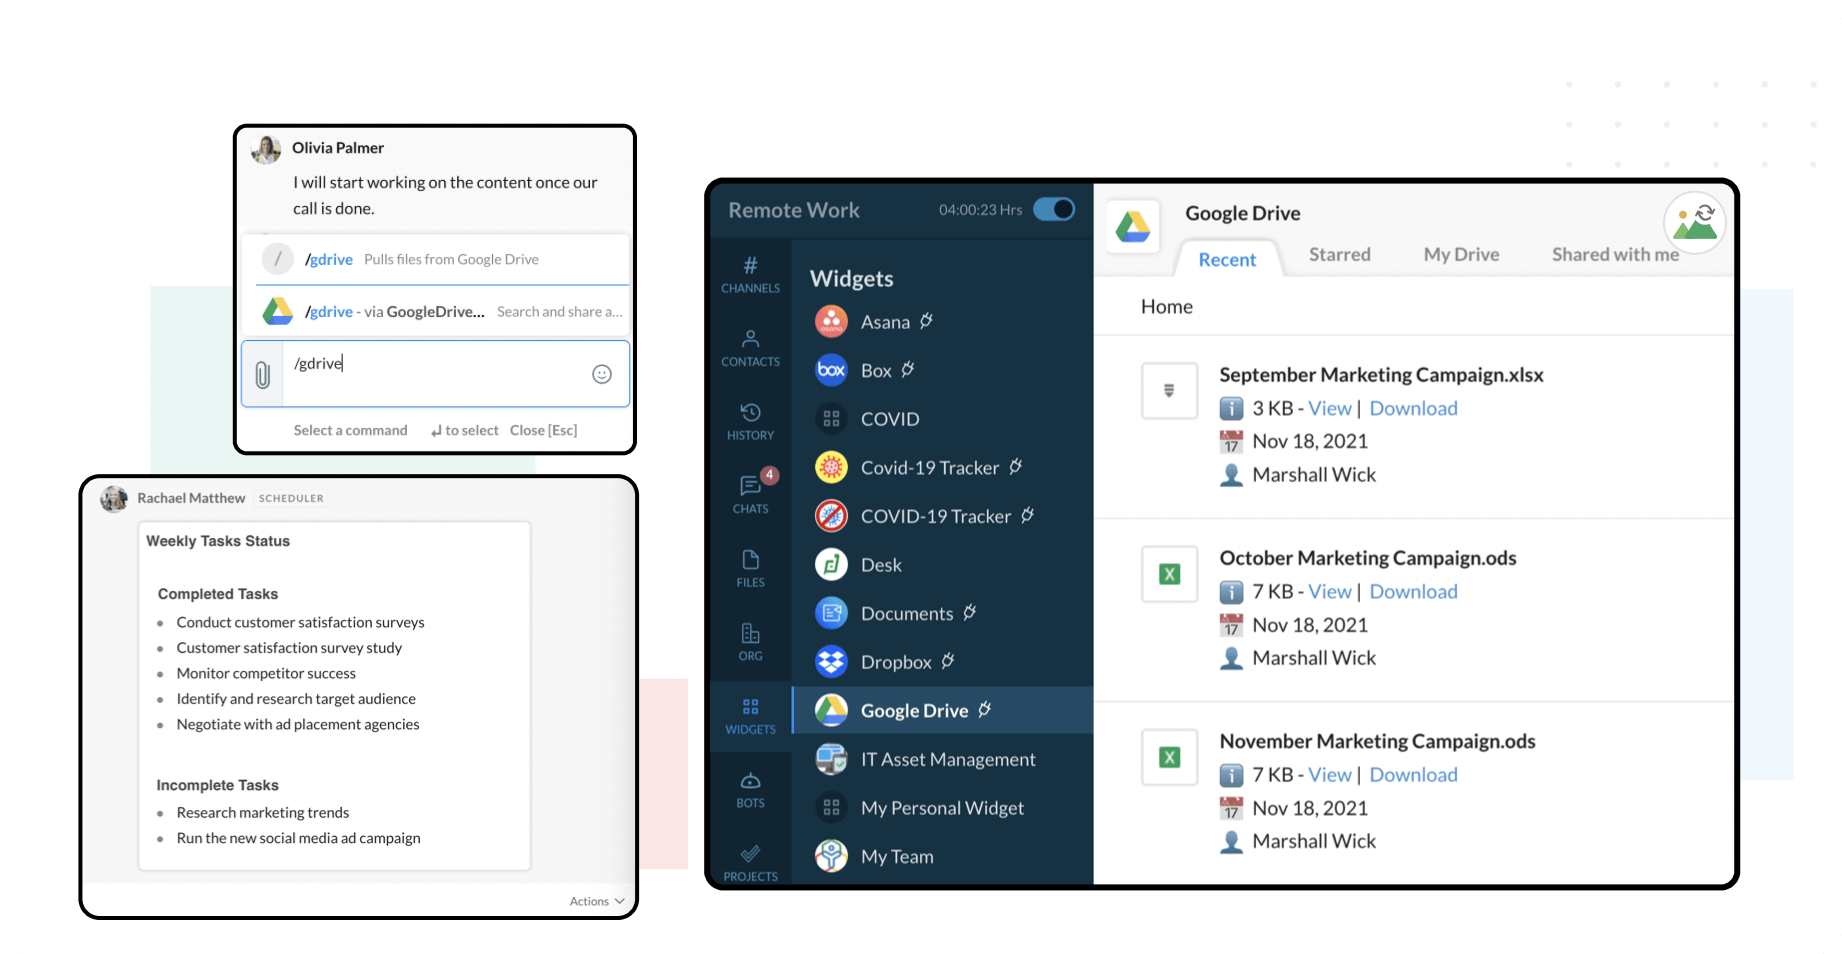The height and width of the screenshot is (954, 1842).
Task: Click the September campaign file thumbnail
Action: 1169,391
